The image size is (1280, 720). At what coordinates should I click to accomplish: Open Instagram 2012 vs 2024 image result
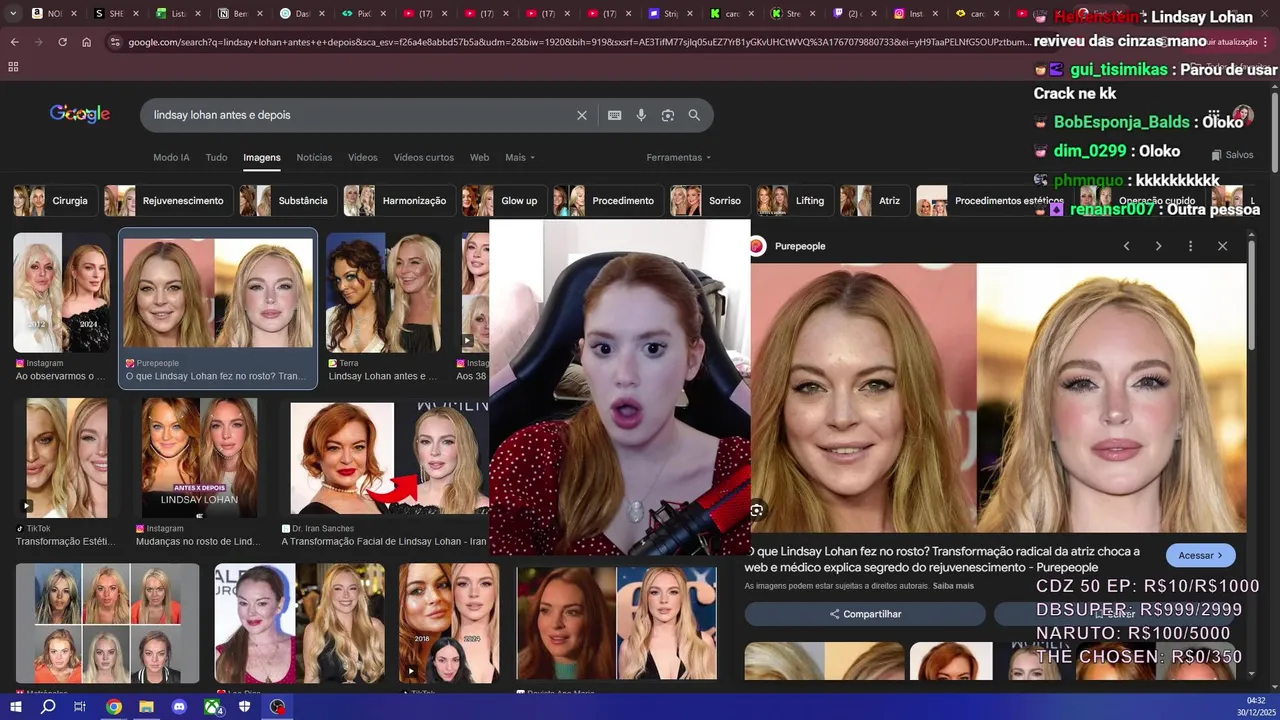[62, 292]
